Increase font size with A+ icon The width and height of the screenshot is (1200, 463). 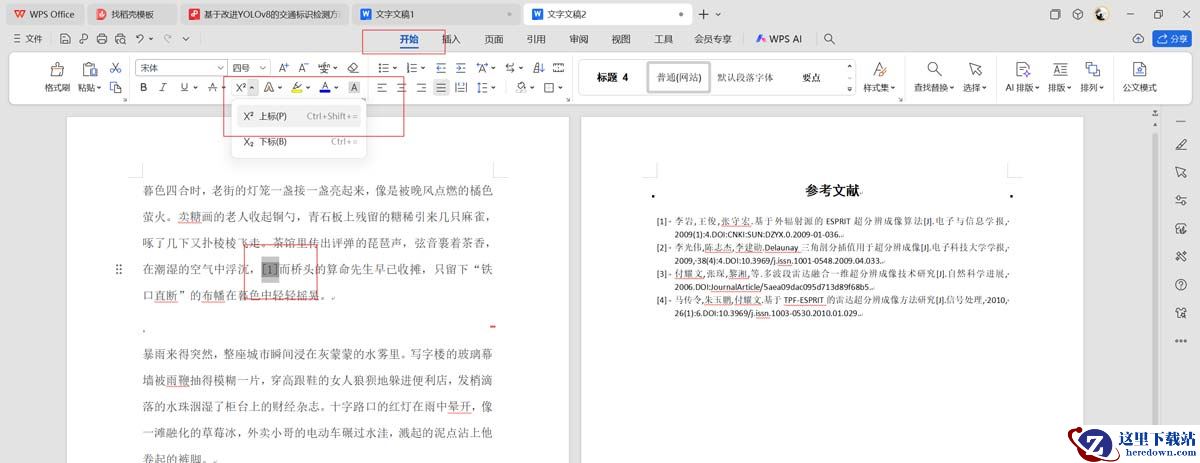284,67
